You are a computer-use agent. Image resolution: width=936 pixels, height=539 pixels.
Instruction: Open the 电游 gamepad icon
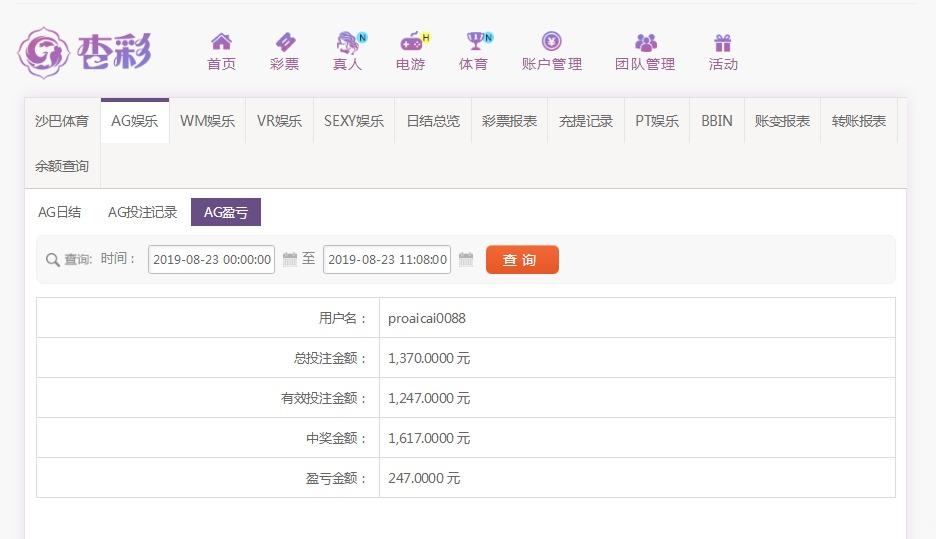pos(413,42)
